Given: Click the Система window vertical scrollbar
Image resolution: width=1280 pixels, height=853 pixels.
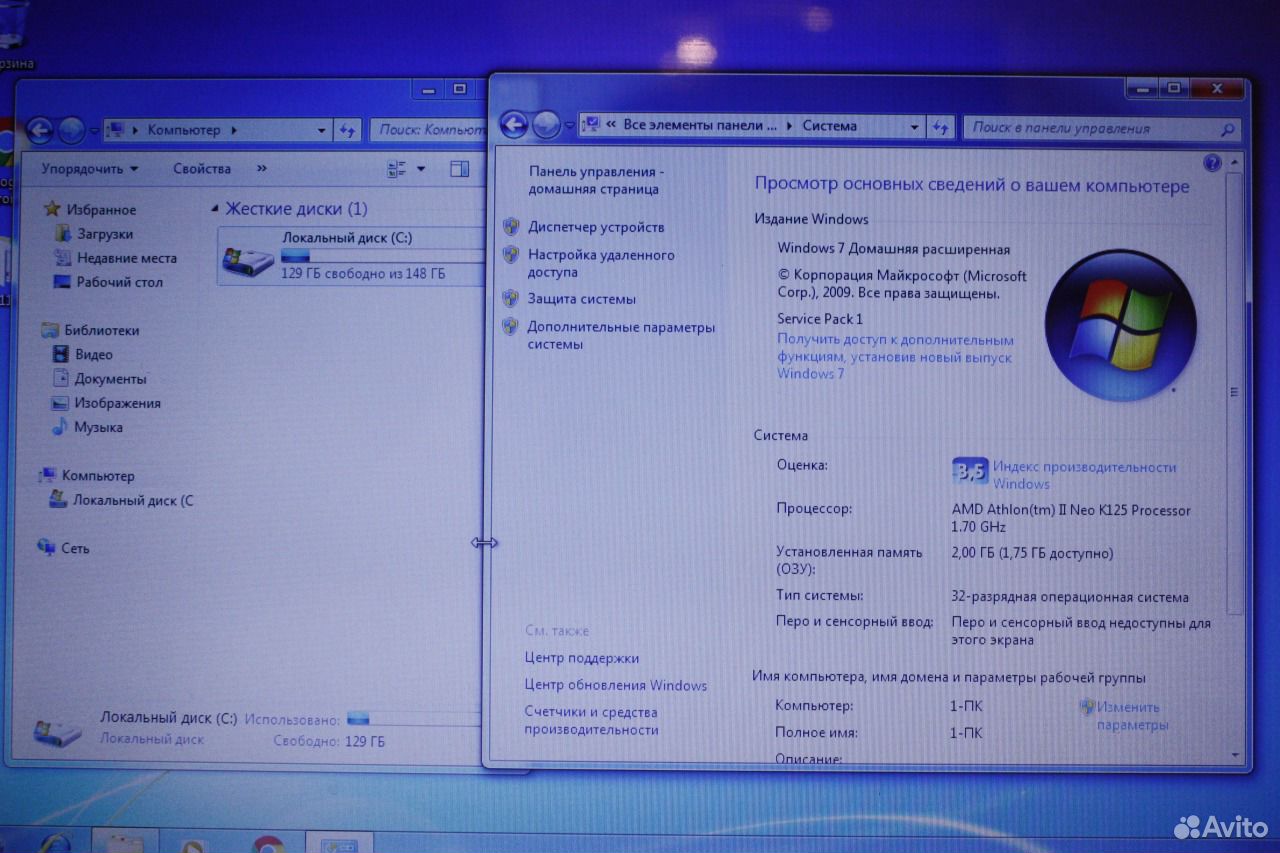Looking at the screenshot, I should click(x=1234, y=394).
